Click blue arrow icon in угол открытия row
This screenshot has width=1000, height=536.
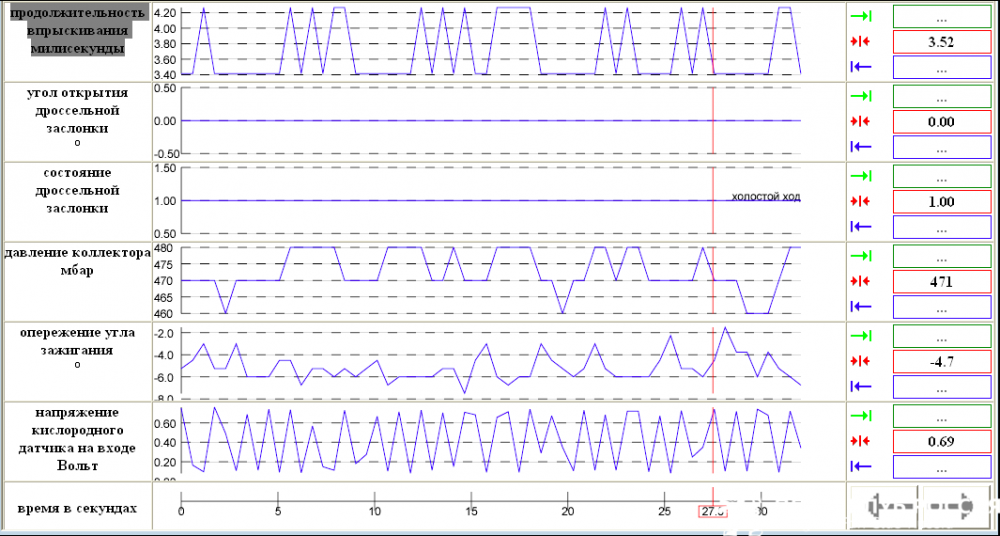pyautogui.click(x=862, y=147)
